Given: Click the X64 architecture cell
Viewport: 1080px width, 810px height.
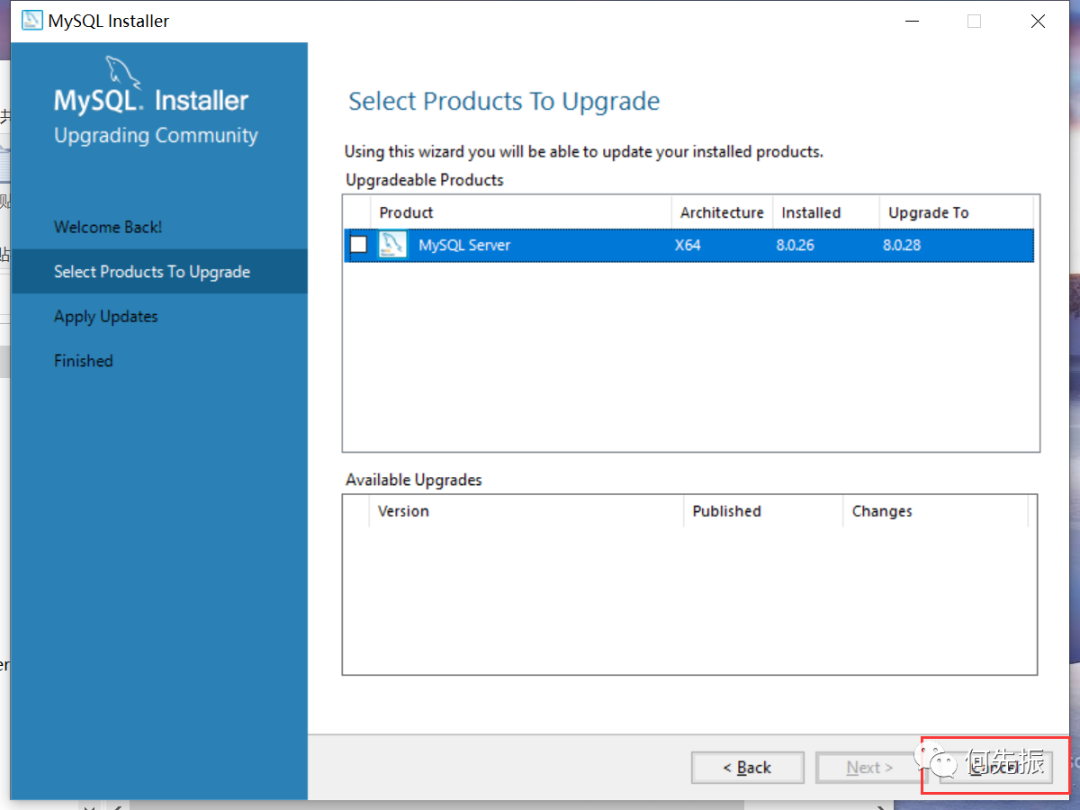Looking at the screenshot, I should coord(687,245).
